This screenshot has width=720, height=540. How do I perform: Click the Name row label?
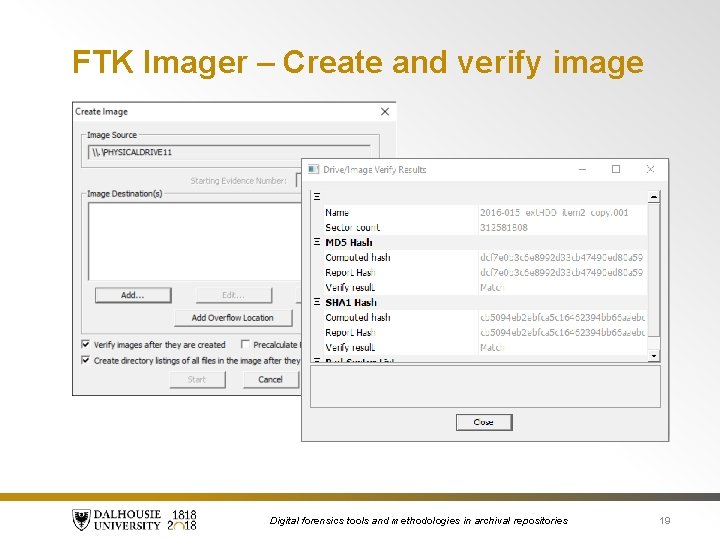[x=337, y=213]
